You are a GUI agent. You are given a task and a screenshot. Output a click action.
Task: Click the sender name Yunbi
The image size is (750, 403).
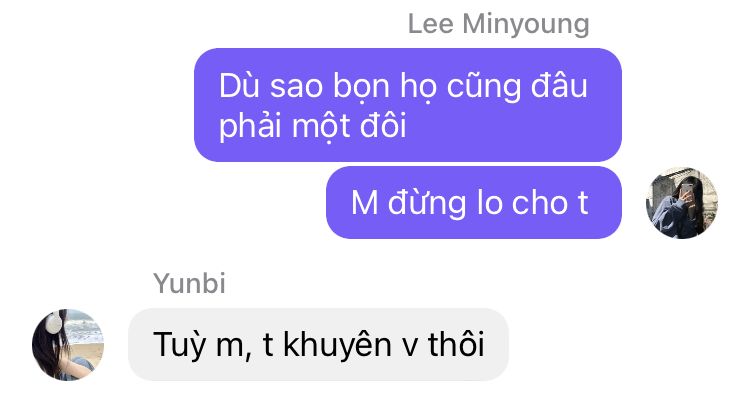189,283
